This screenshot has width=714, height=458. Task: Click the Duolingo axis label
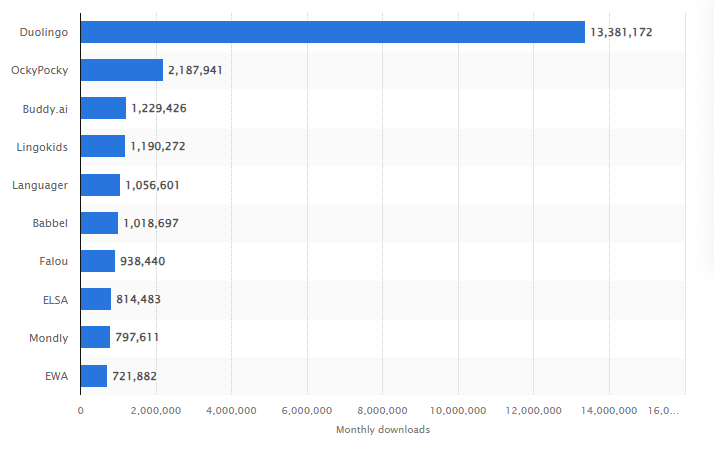click(44, 32)
